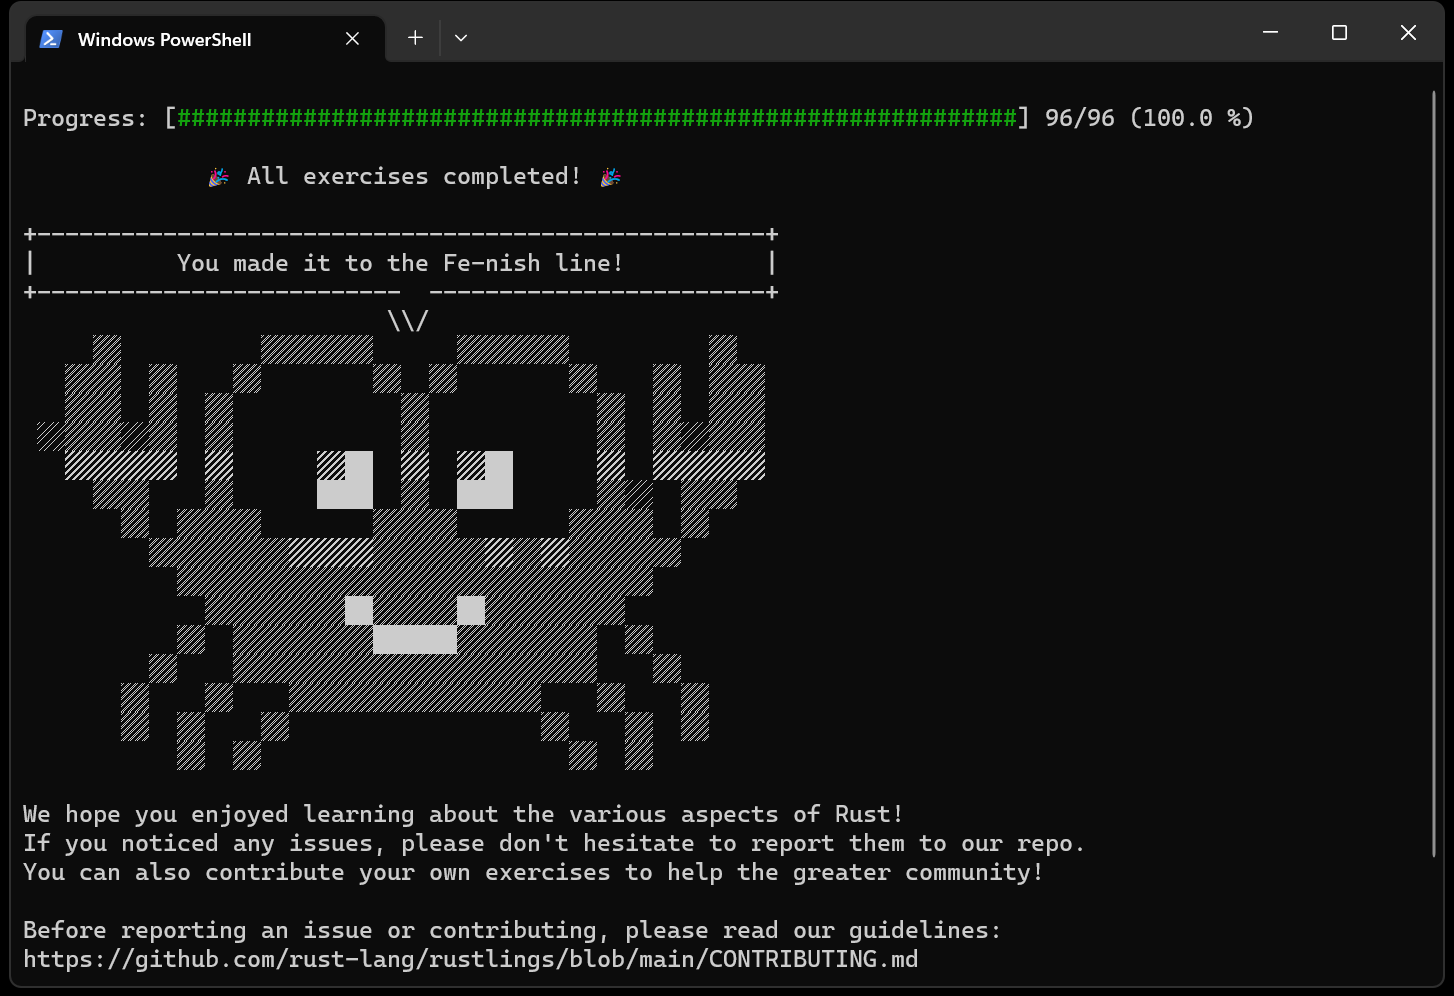Screen dimensions: 1454x996
Task: Click the "If you noticed any issues" line
Action: (554, 843)
